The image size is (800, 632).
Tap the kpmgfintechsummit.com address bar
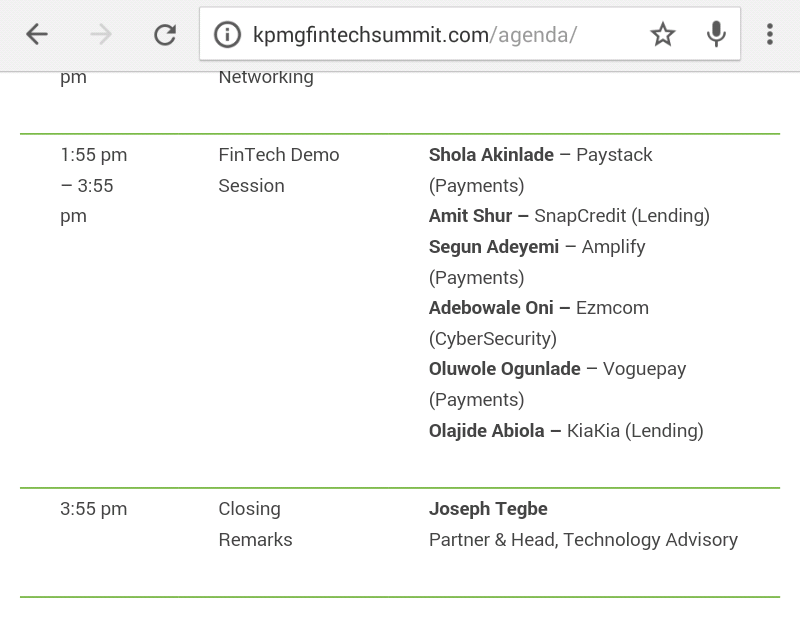click(415, 35)
